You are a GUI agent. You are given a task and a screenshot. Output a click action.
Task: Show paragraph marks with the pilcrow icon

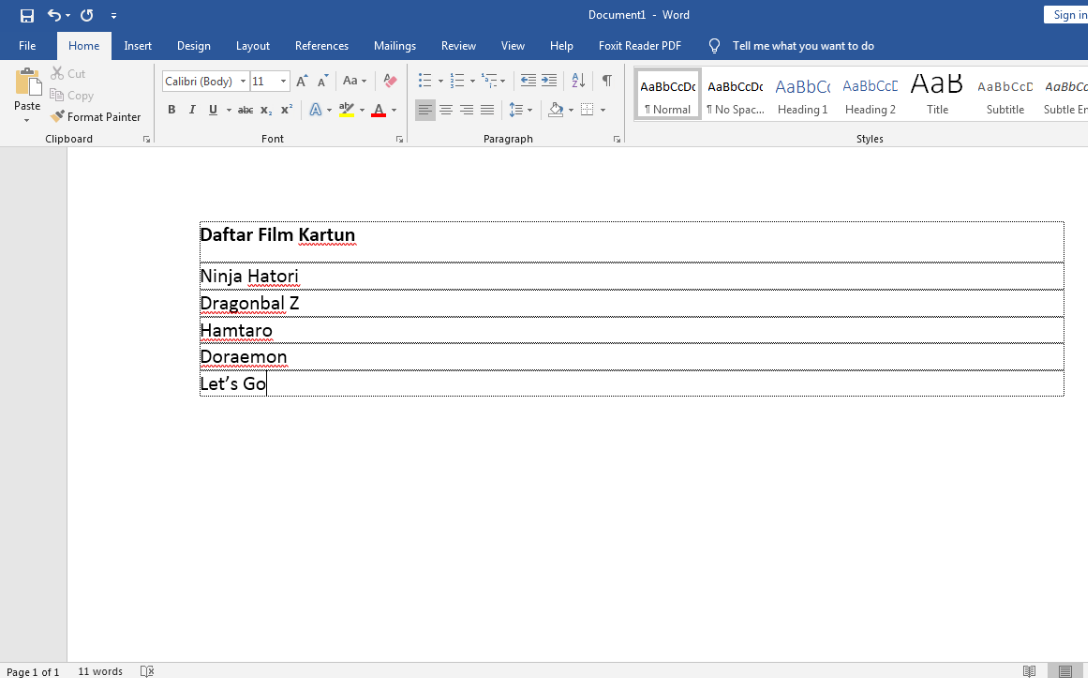click(x=607, y=81)
